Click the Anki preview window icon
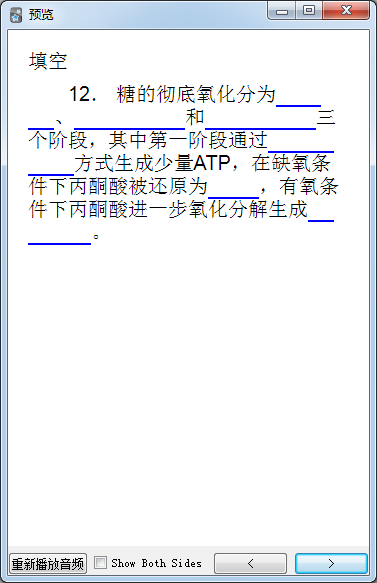The width and height of the screenshot is (377, 583). click(x=16, y=15)
